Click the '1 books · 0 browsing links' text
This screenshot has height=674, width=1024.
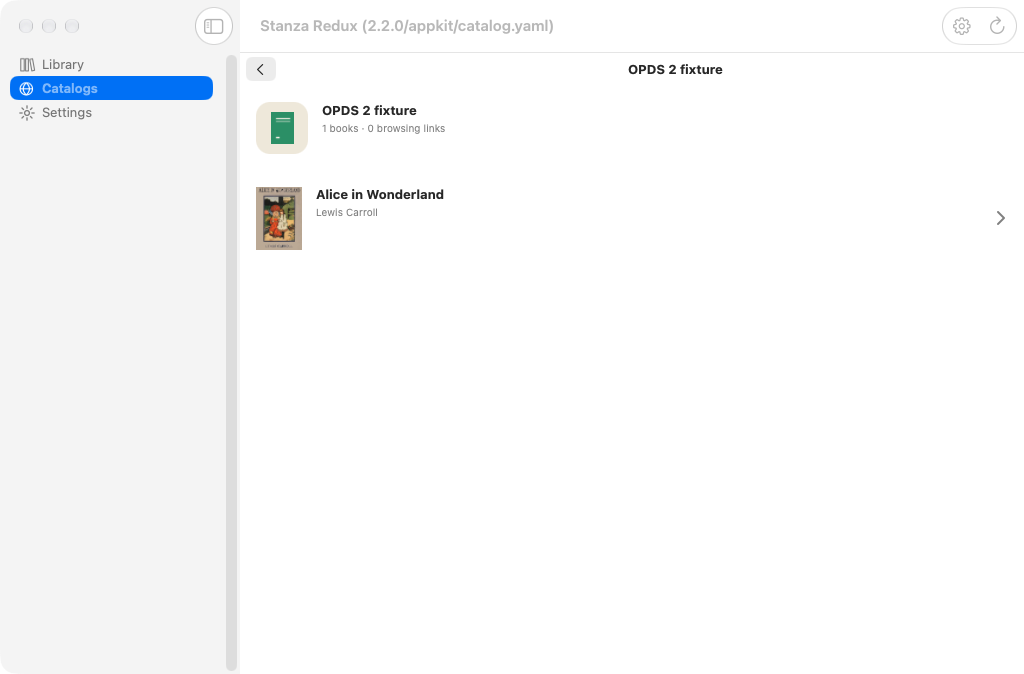(x=383, y=129)
